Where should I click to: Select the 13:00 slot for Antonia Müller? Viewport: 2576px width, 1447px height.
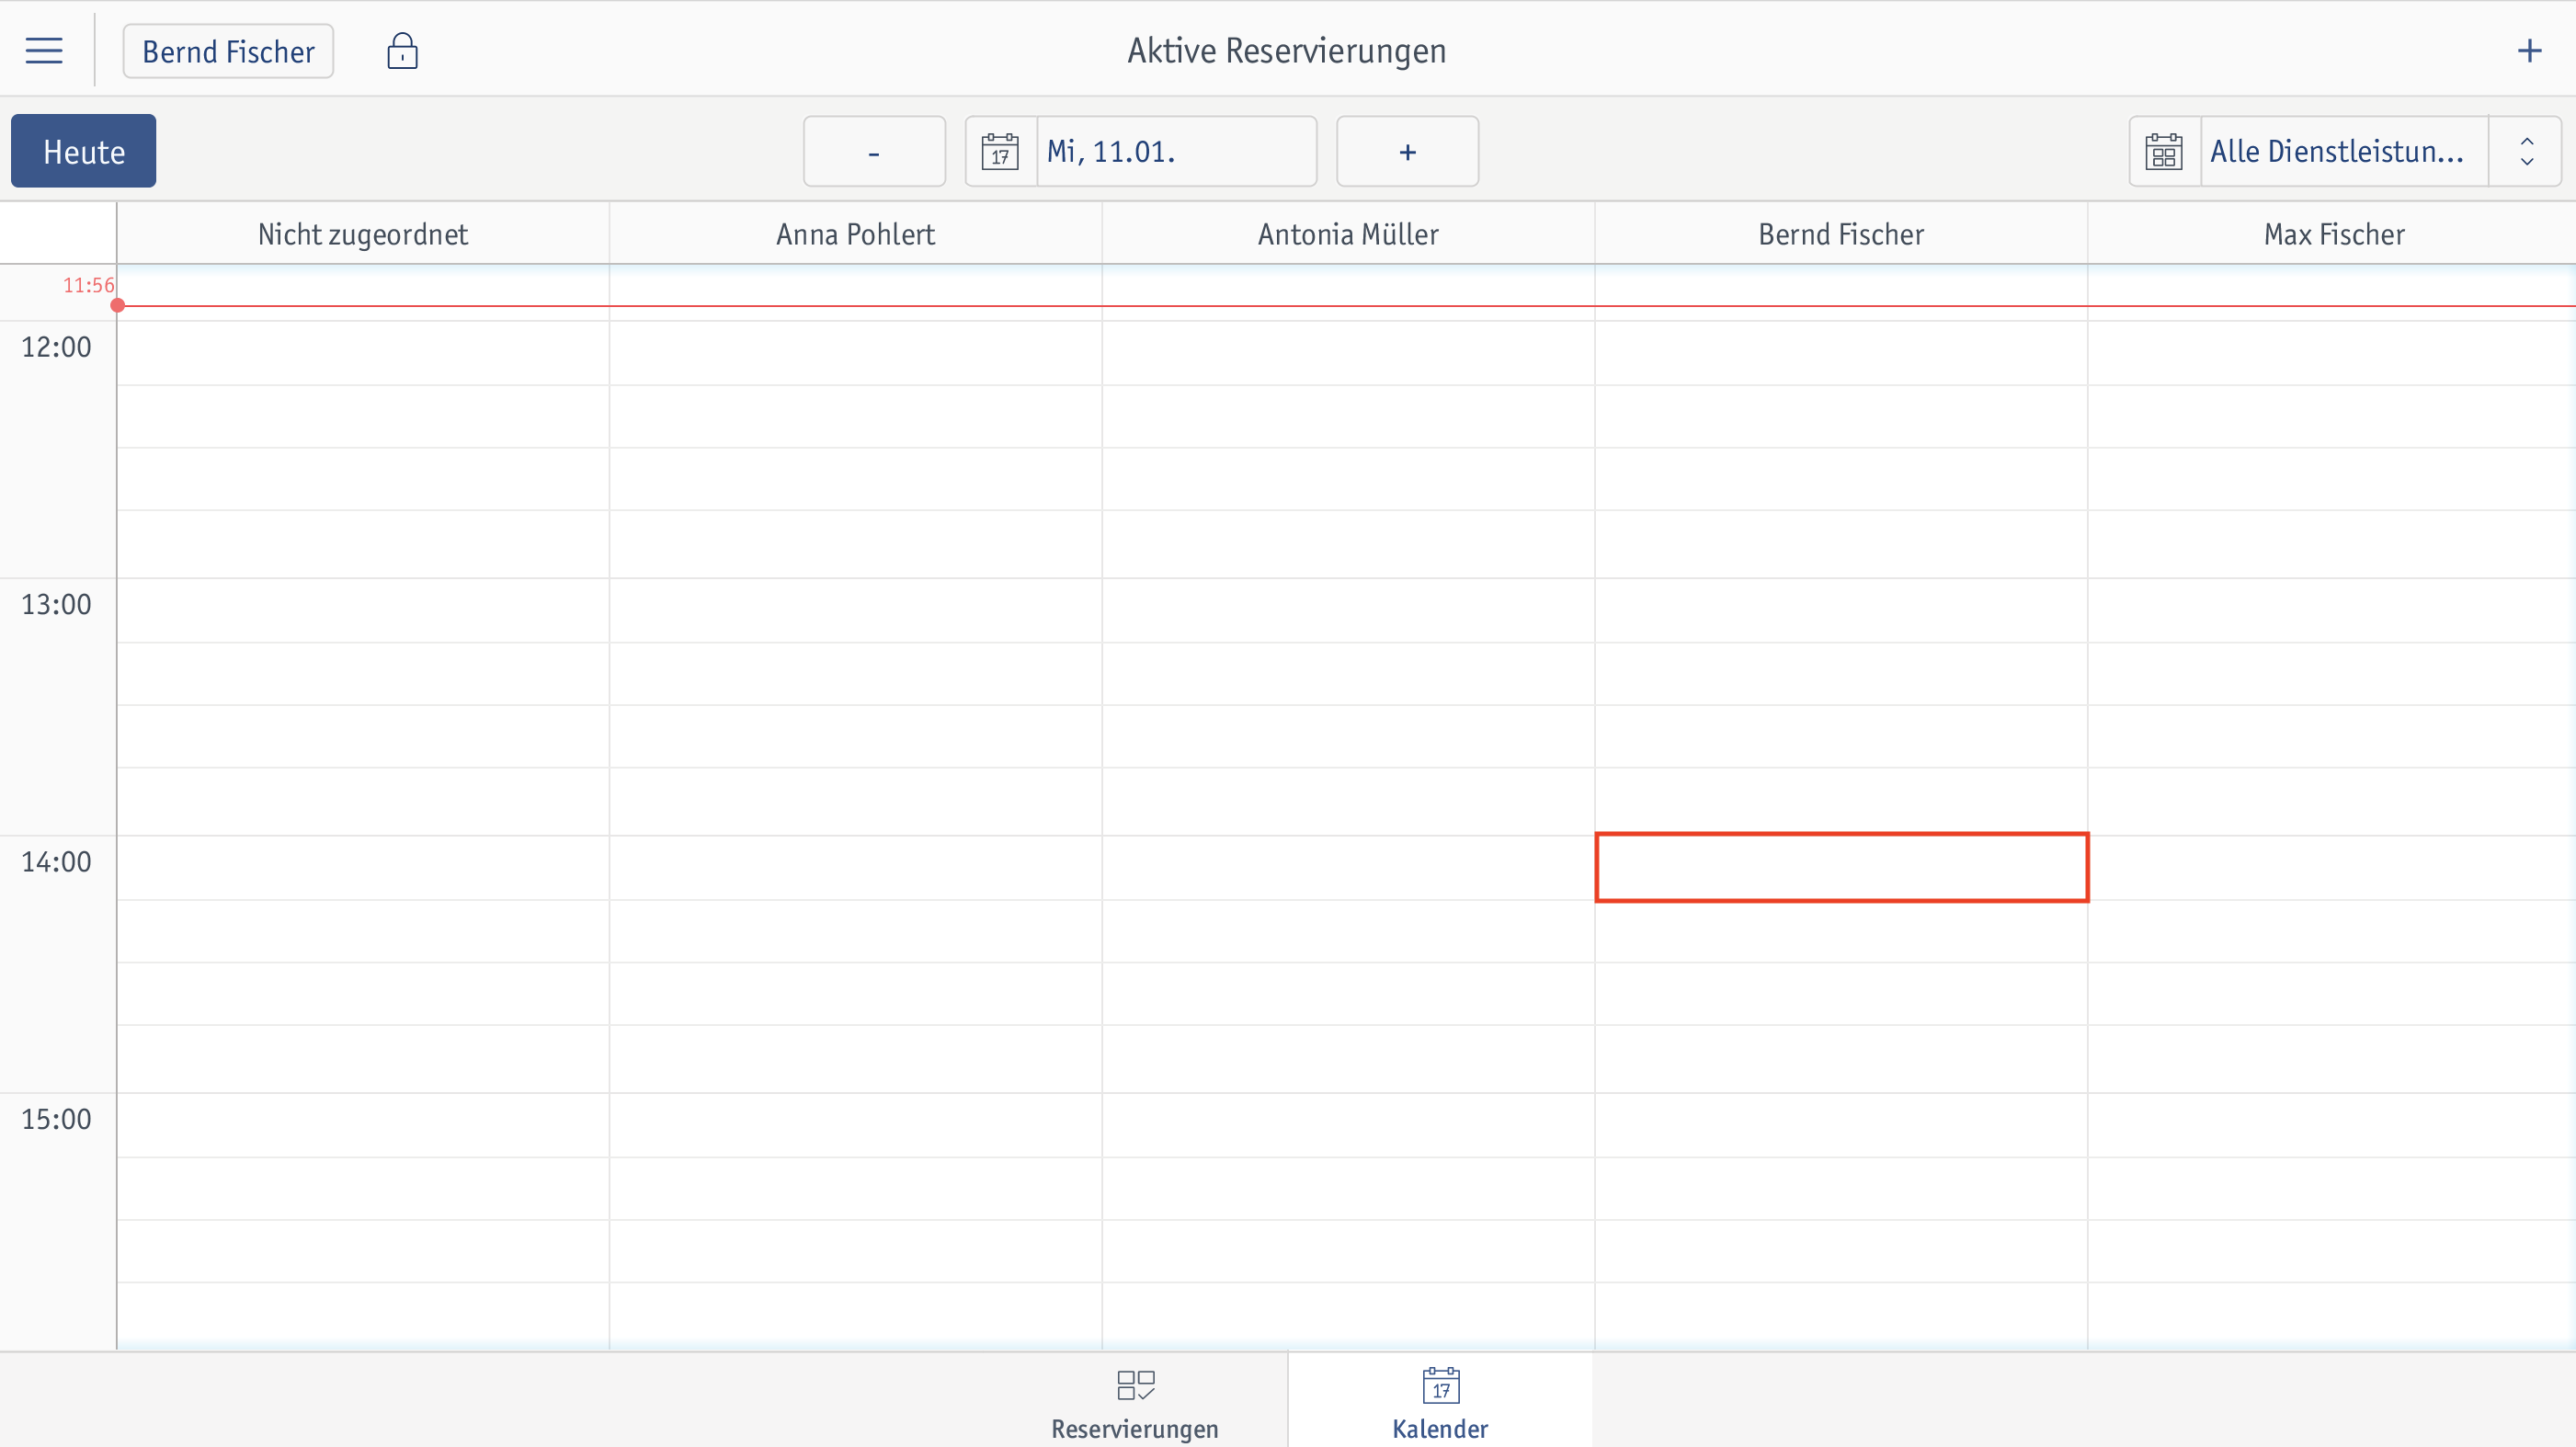coord(1348,610)
